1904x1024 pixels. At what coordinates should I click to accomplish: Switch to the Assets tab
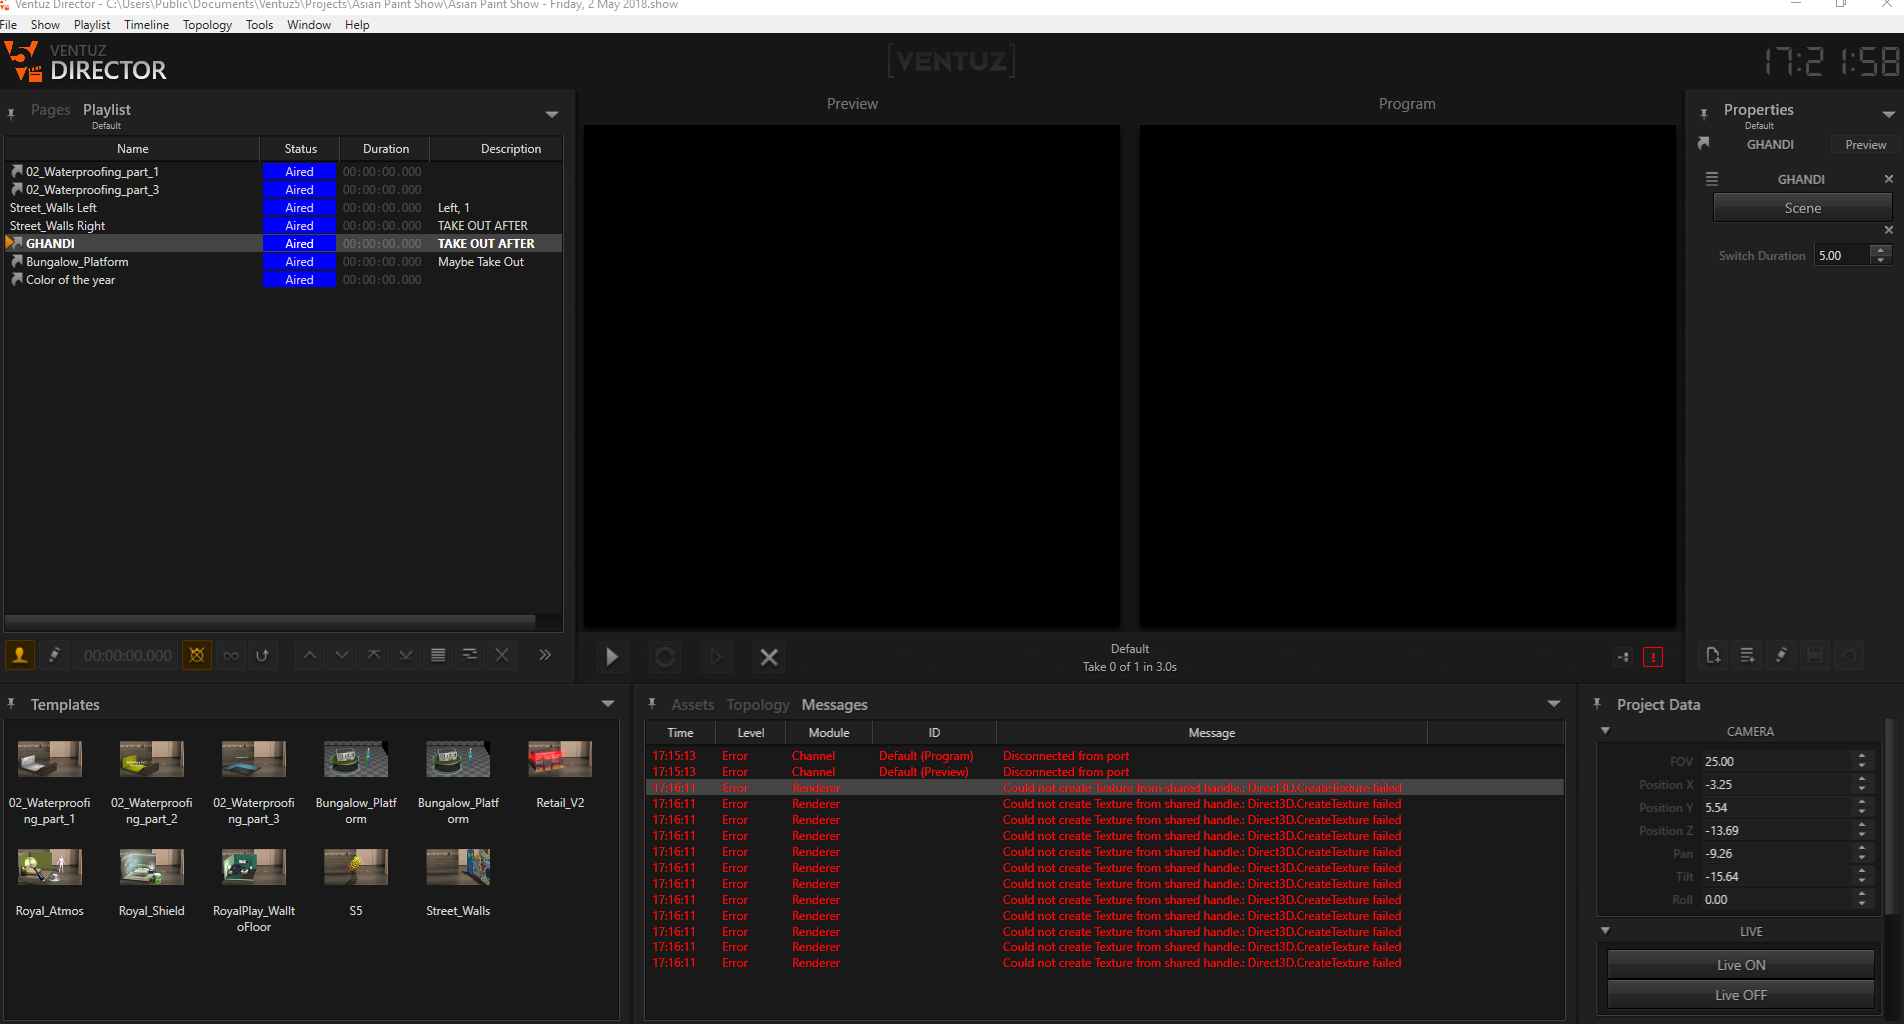(692, 705)
